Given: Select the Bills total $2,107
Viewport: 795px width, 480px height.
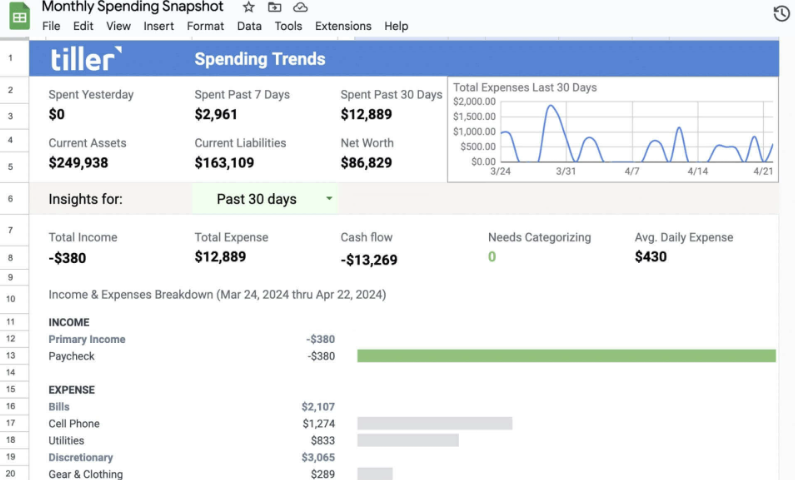Looking at the screenshot, I should (x=318, y=407).
